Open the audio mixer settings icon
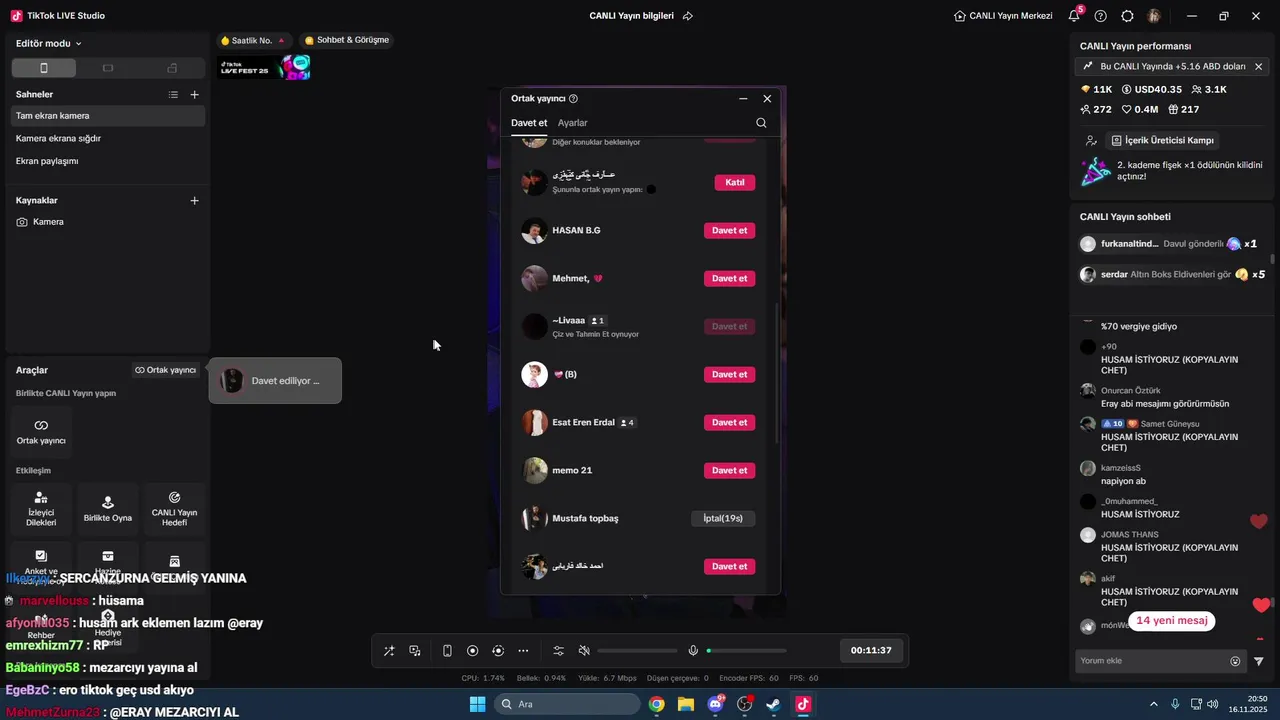 point(559,651)
